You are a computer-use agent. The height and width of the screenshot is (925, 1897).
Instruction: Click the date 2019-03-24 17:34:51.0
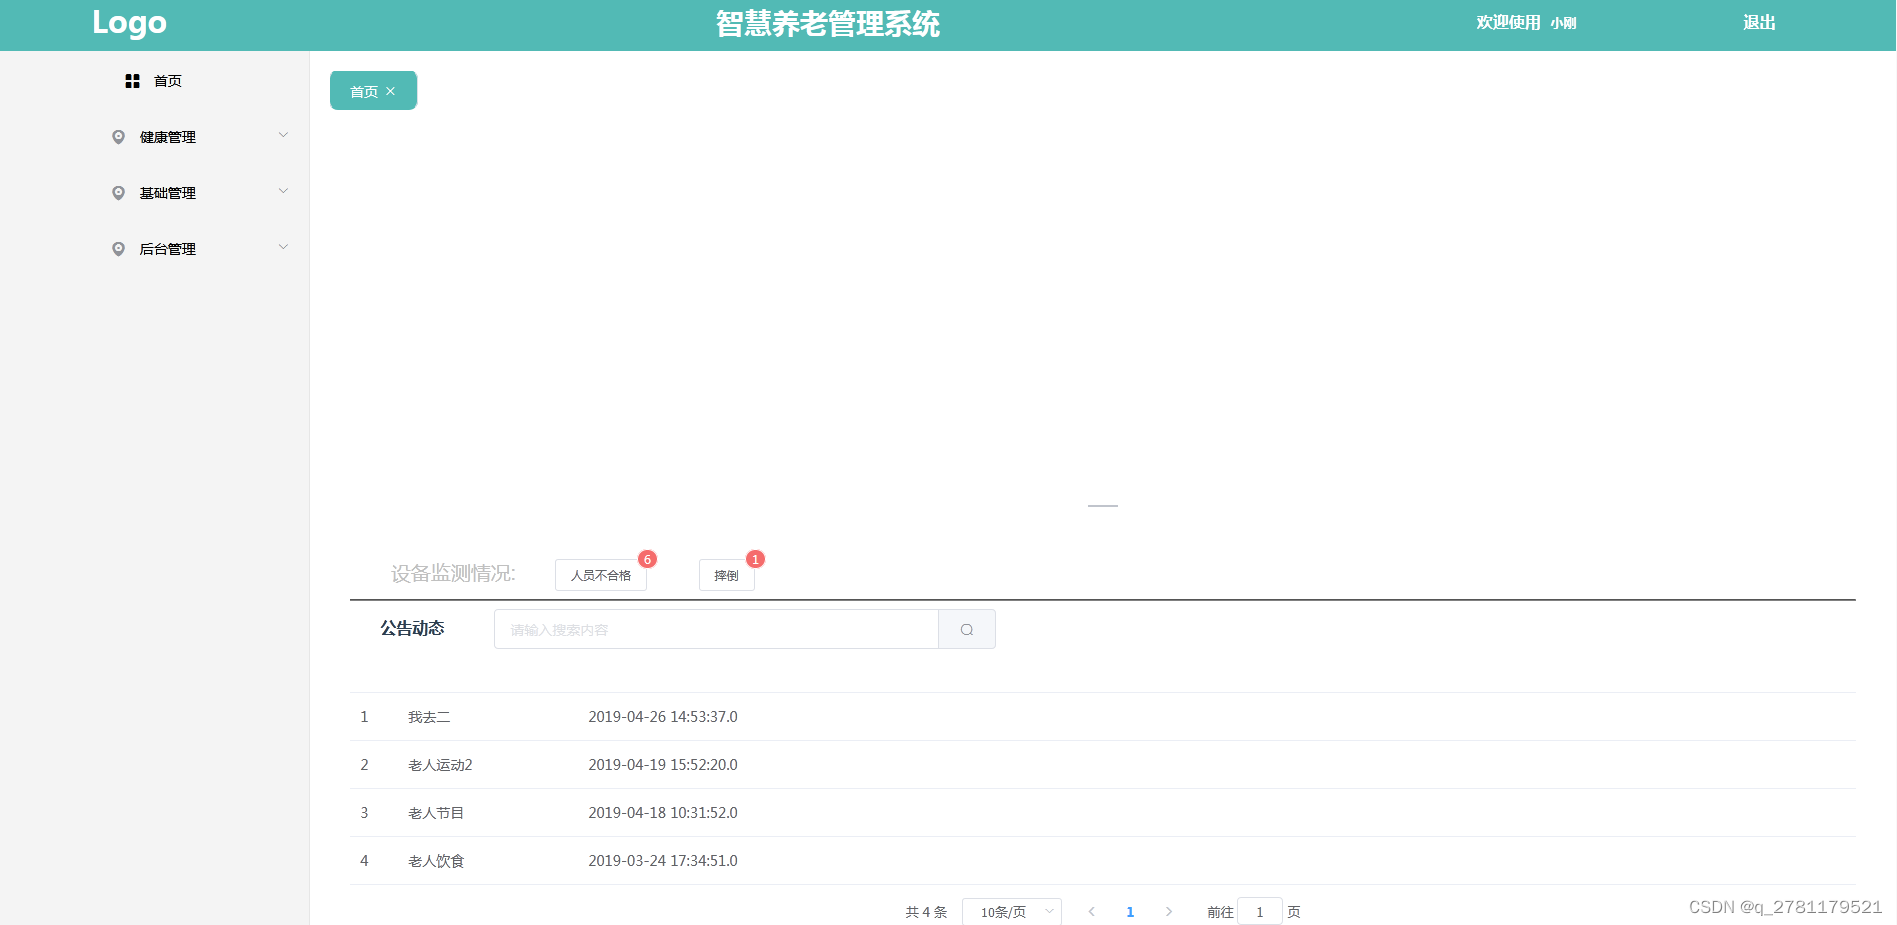click(663, 861)
